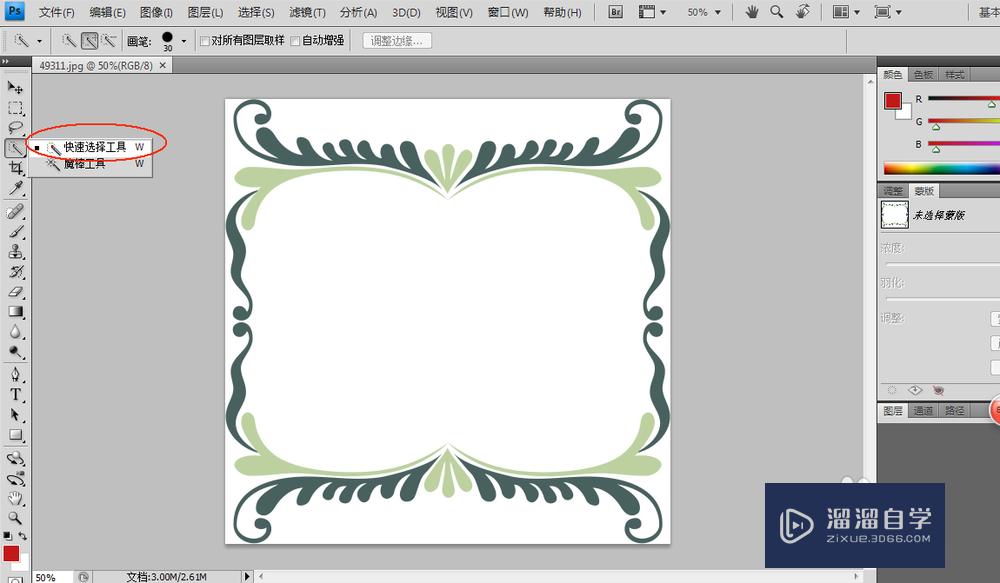Open the 图像(I) menu
The image size is (1000, 583).
click(x=156, y=12)
